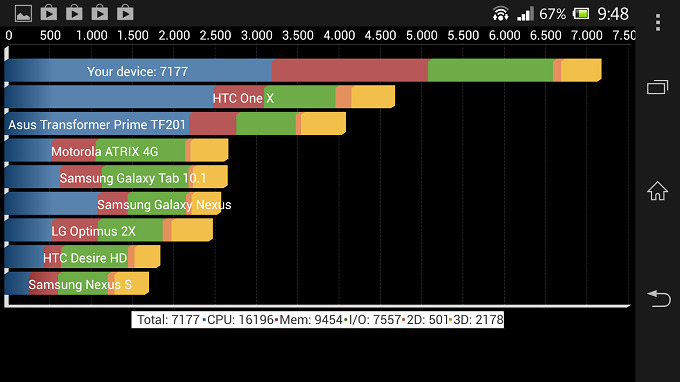Select the Samsung Galaxy Nexus bar
Viewport: 680px width, 382px height.
tap(113, 203)
